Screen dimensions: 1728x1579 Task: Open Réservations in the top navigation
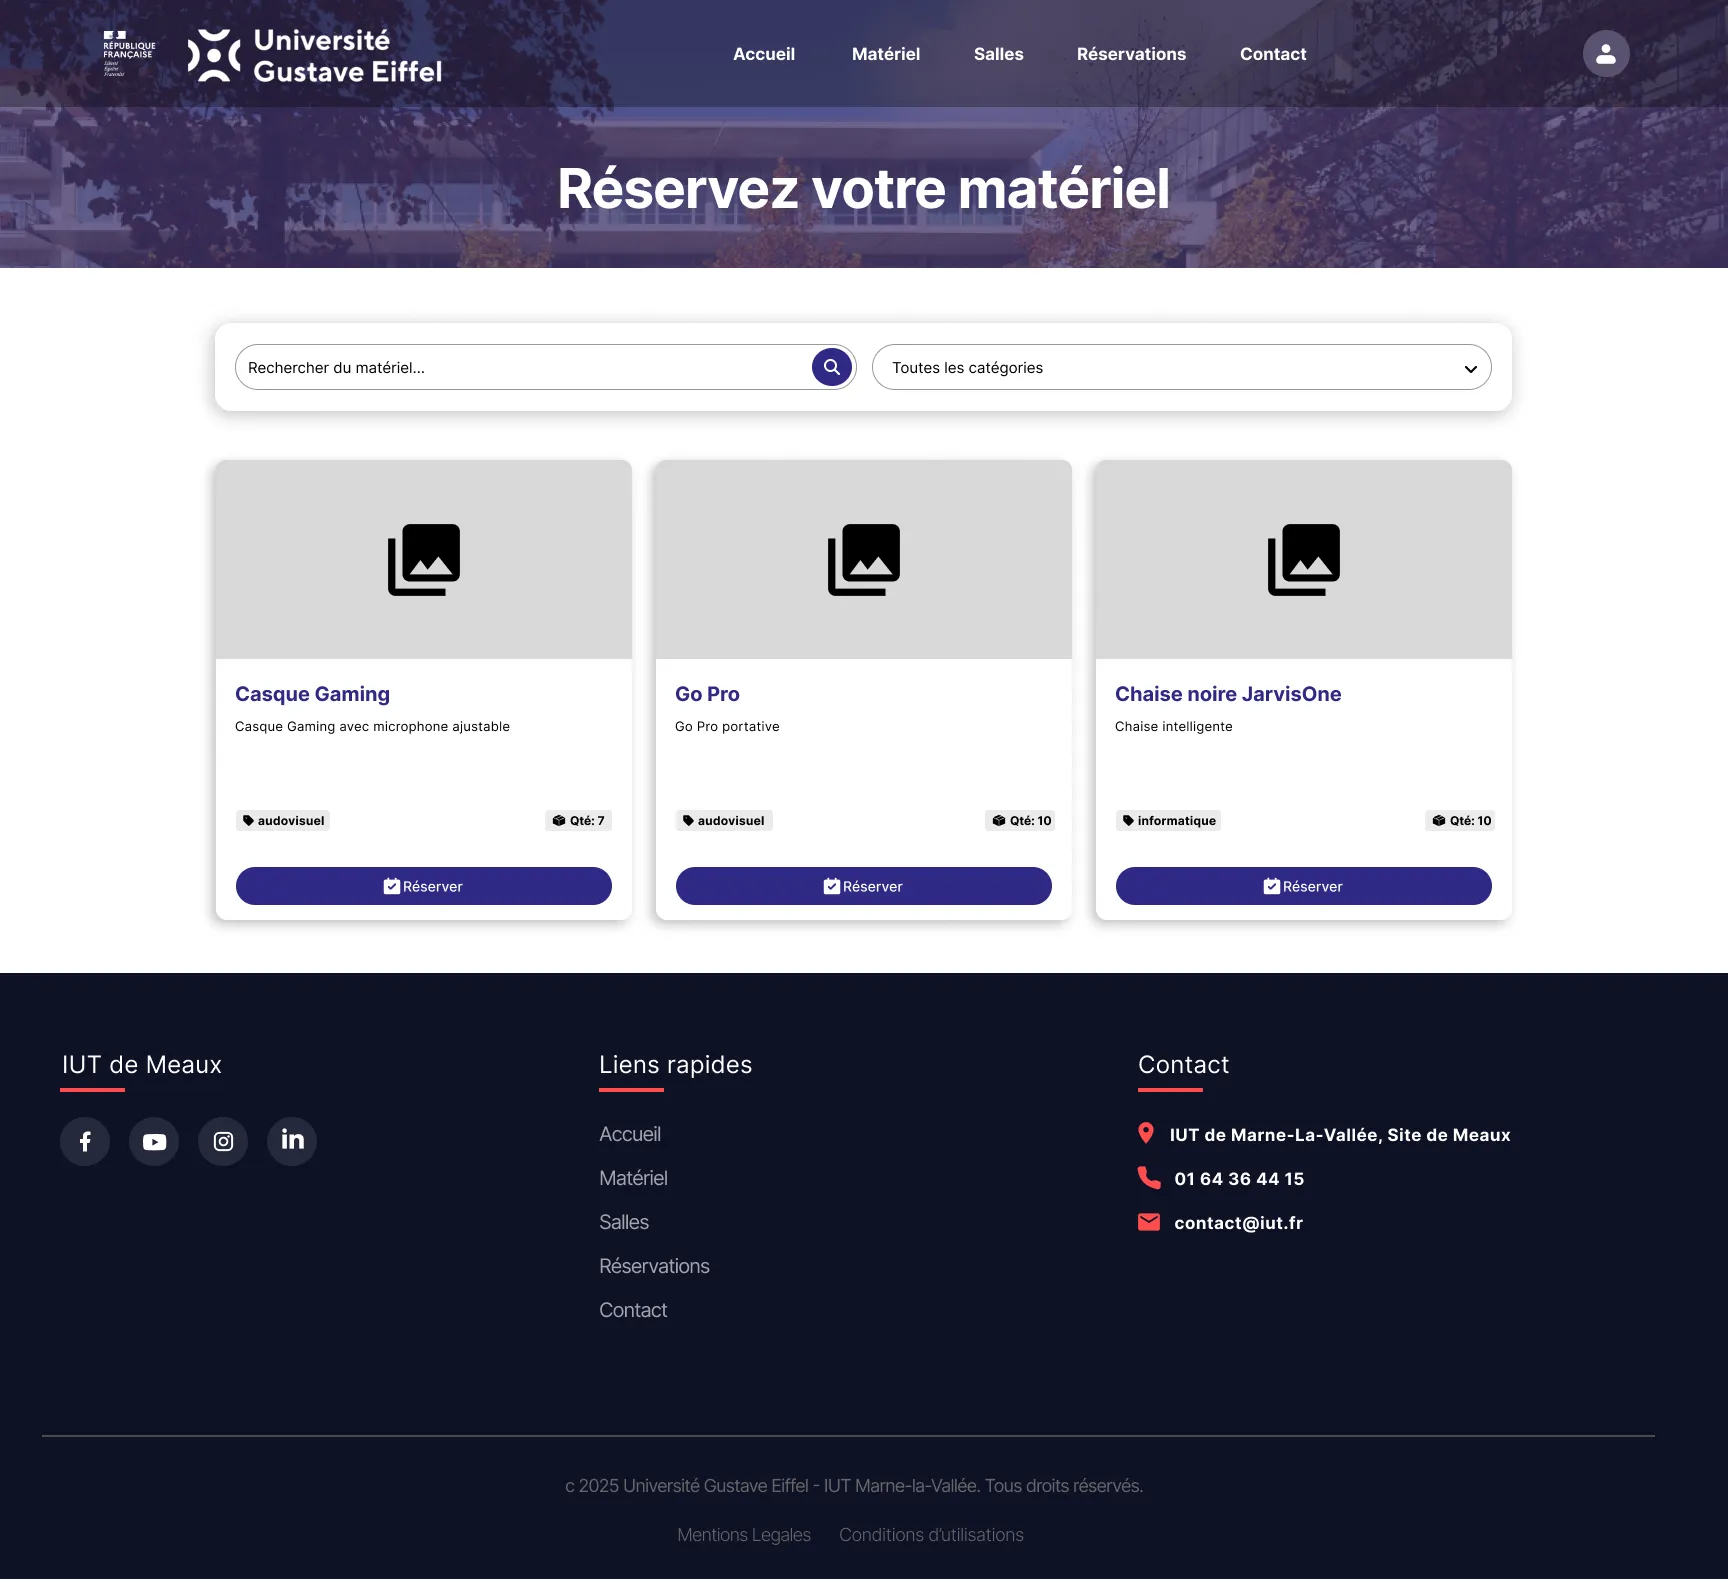[1131, 54]
